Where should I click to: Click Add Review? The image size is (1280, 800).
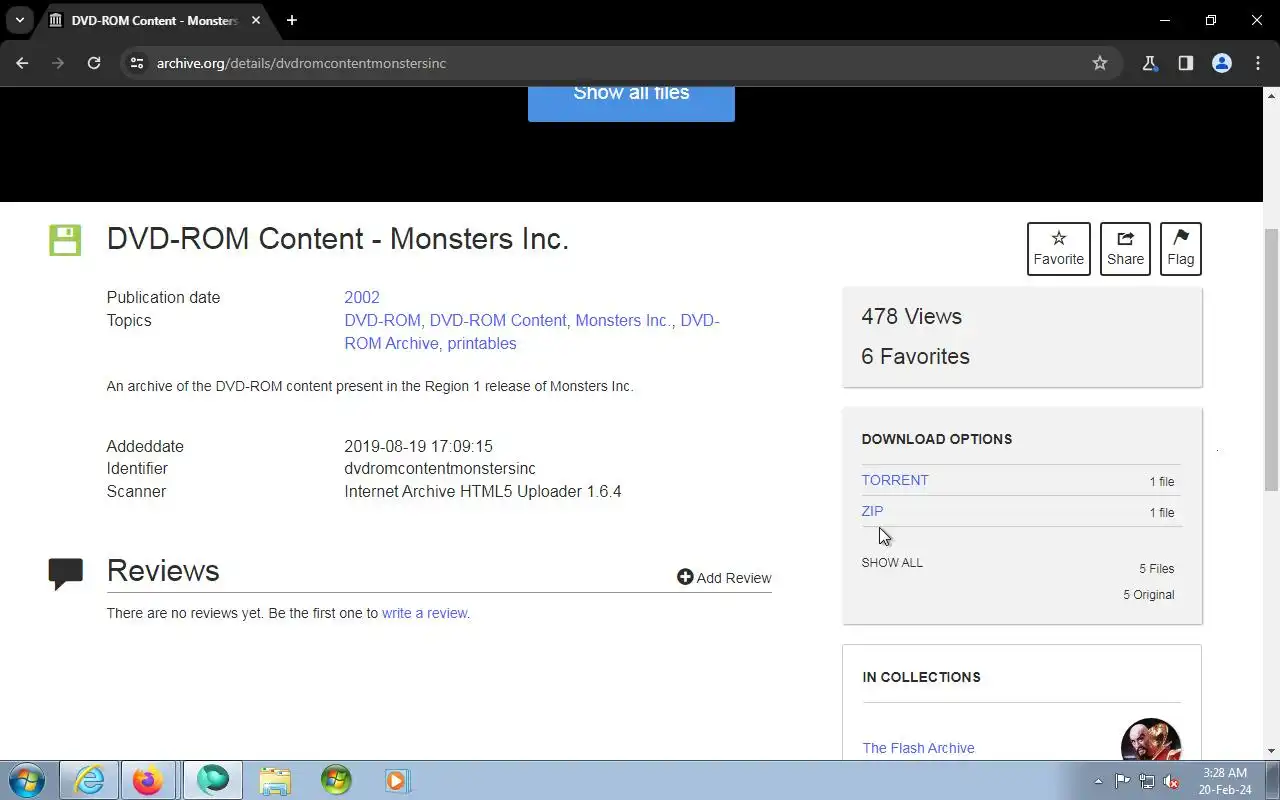coord(724,577)
